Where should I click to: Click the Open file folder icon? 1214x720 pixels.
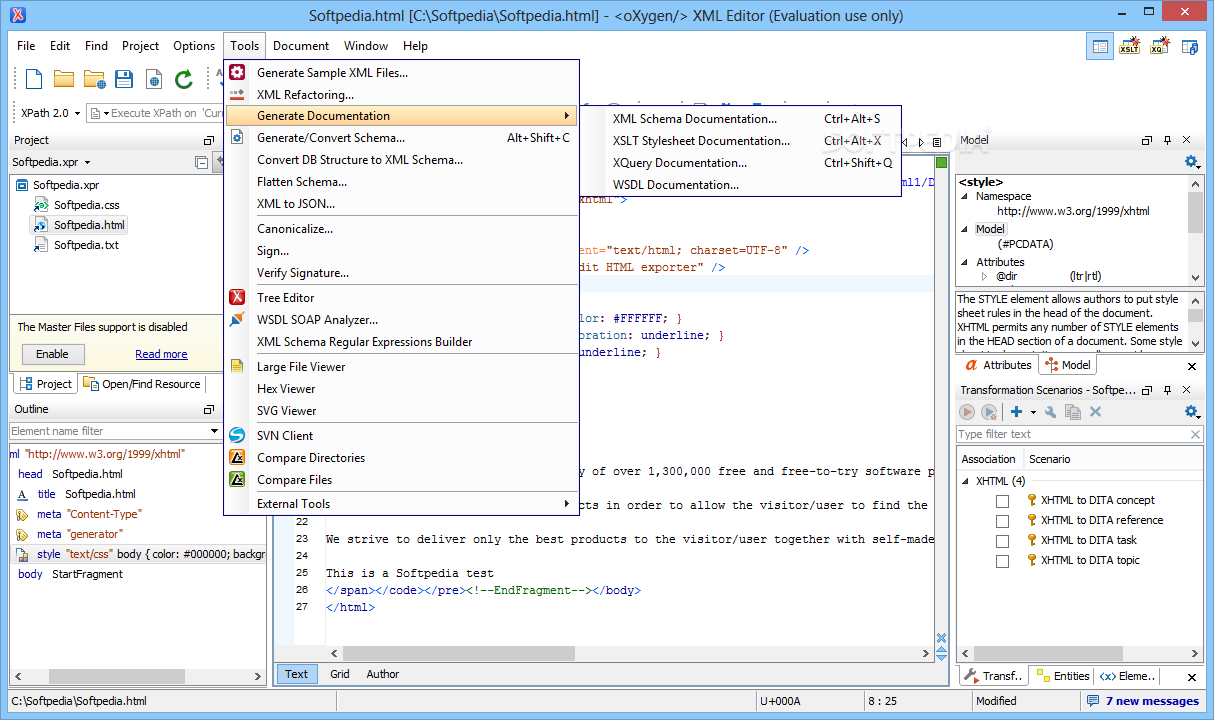click(64, 79)
